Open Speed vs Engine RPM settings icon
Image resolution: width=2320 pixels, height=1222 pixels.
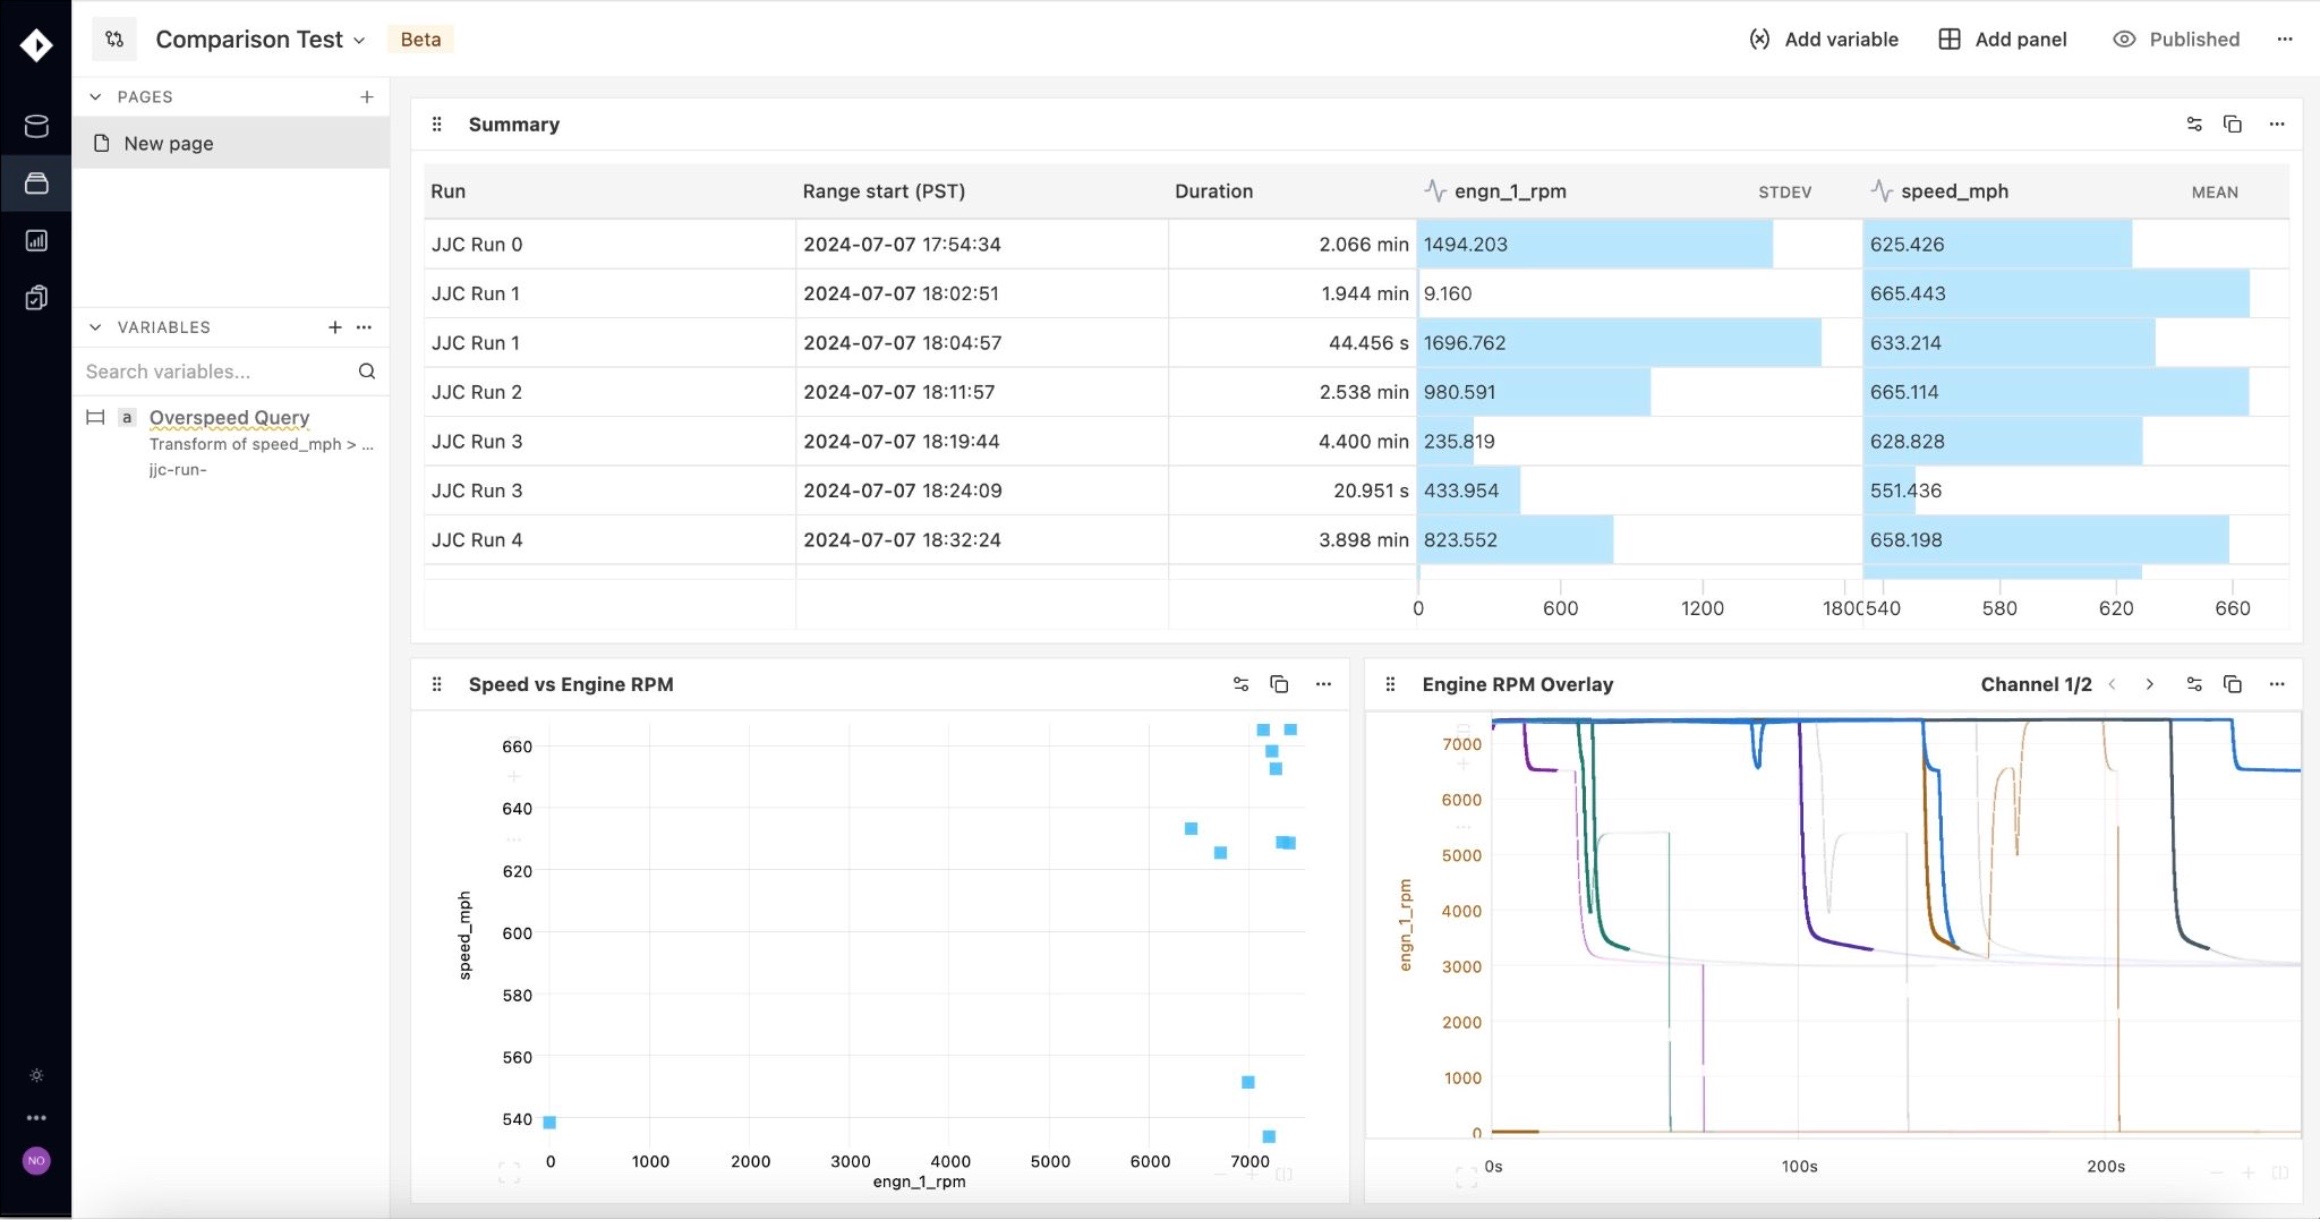[x=1240, y=684]
